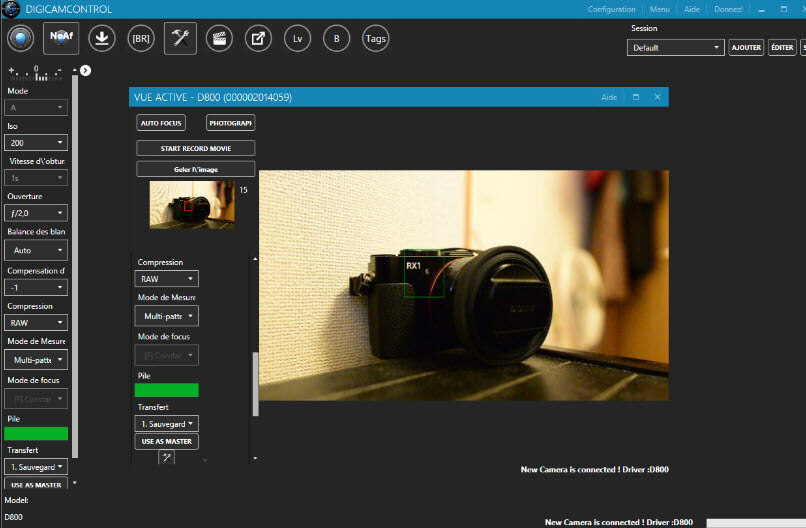Open the Session Default dropdown

tap(675, 48)
